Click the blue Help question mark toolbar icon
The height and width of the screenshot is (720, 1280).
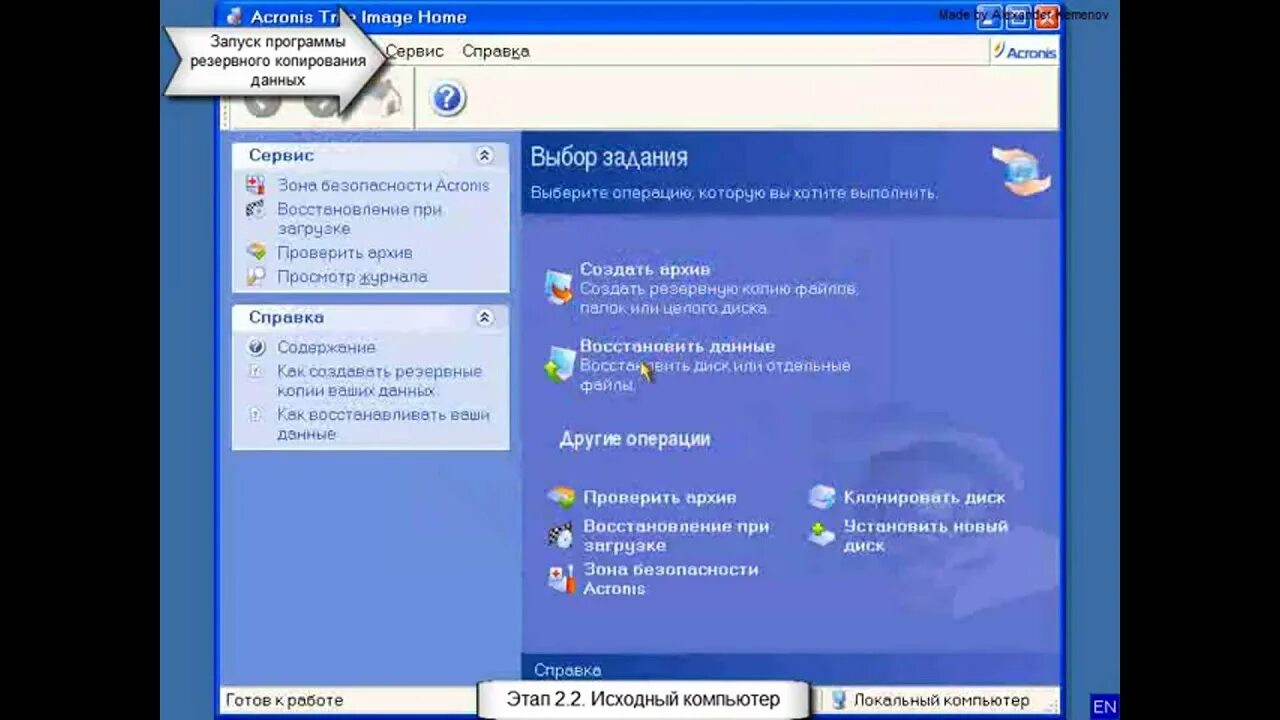click(x=448, y=99)
